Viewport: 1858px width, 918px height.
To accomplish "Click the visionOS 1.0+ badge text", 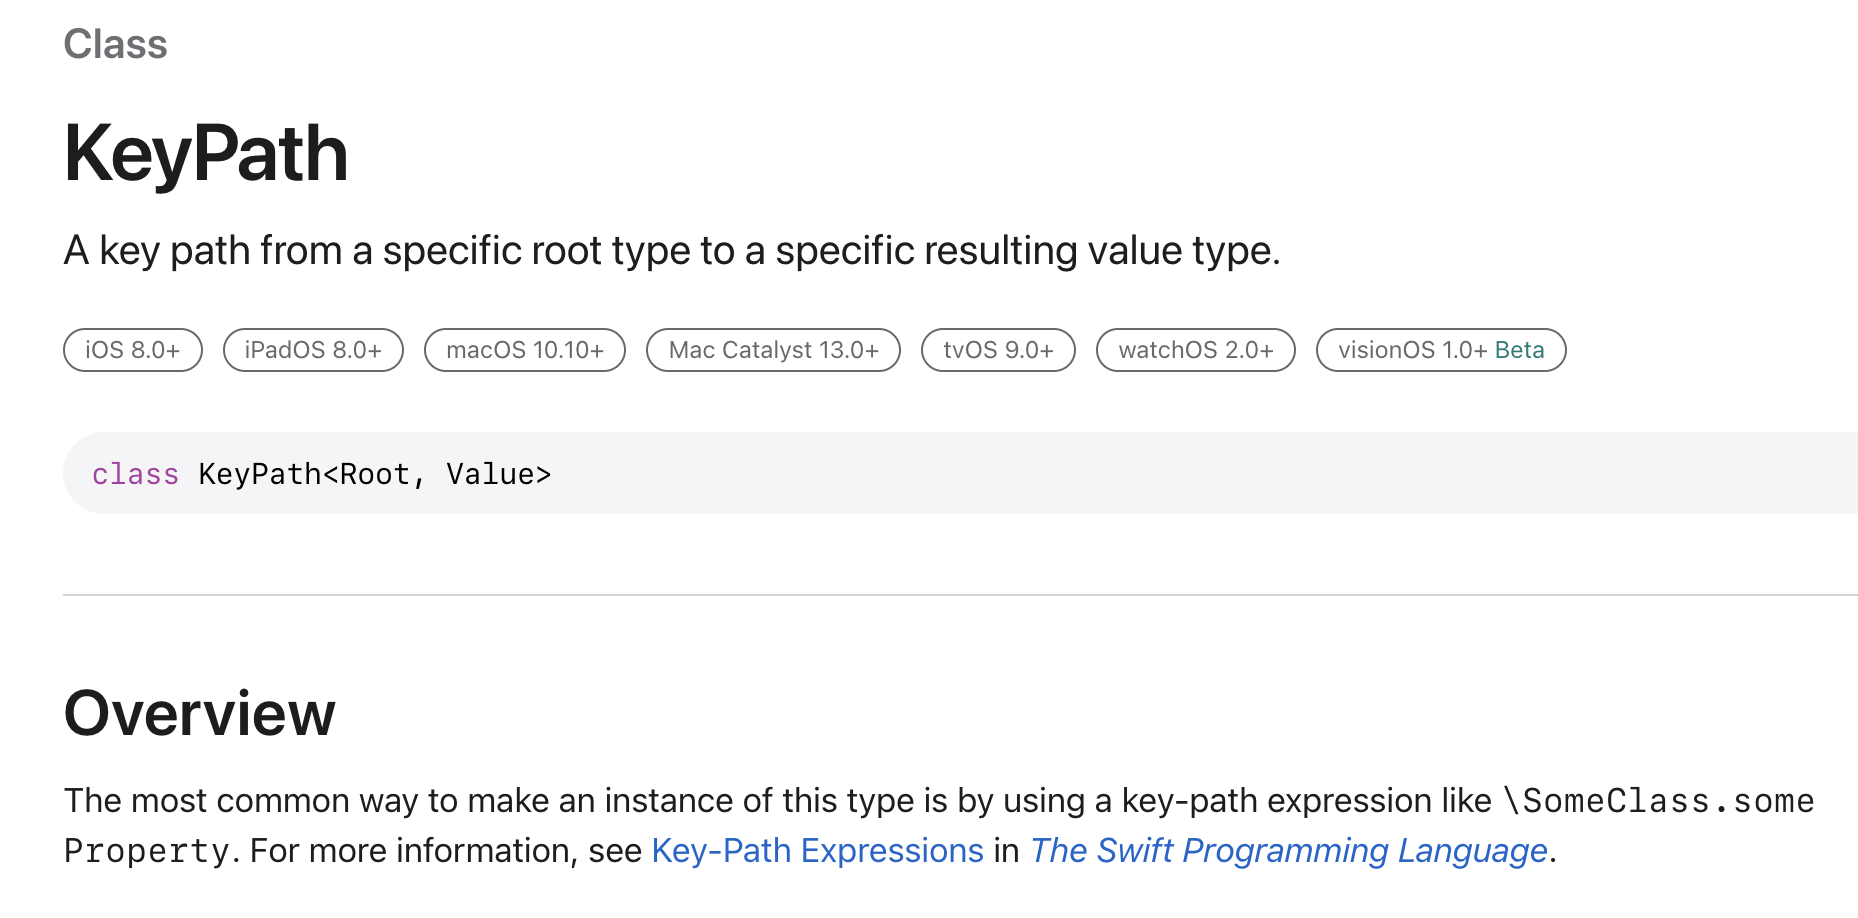I will point(1412,350).
